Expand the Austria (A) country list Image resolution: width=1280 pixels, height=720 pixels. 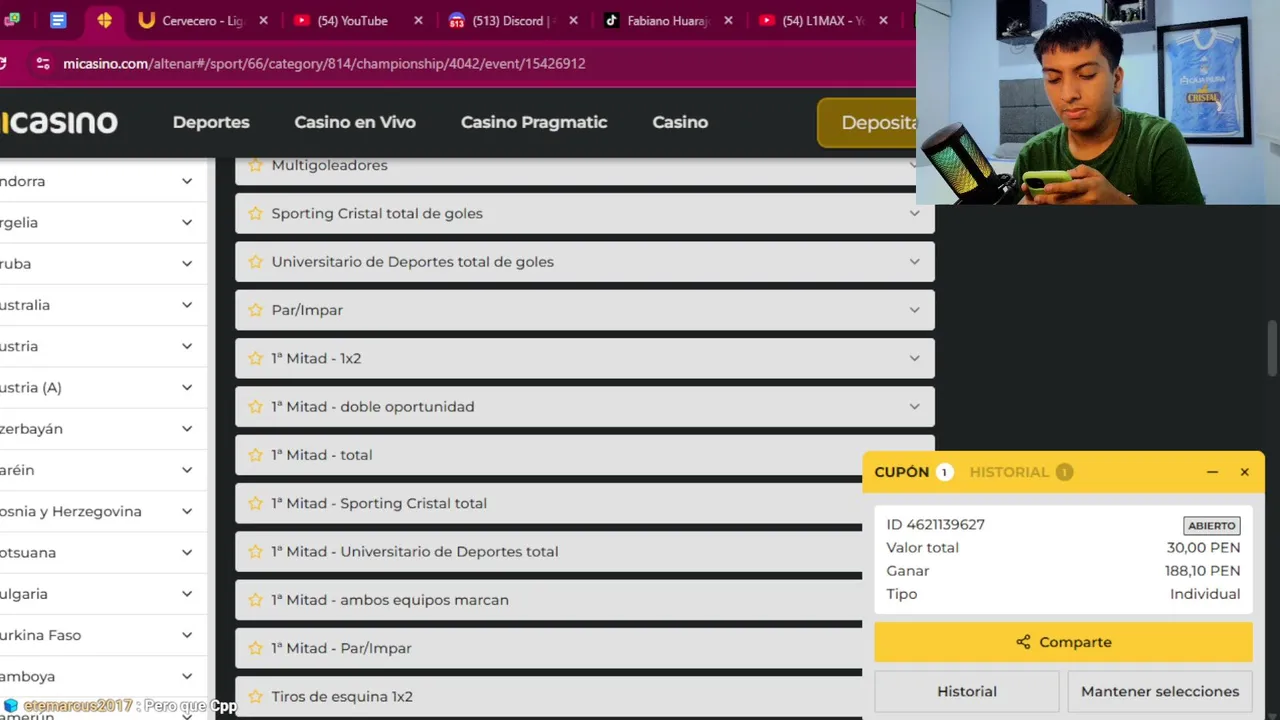pos(187,388)
